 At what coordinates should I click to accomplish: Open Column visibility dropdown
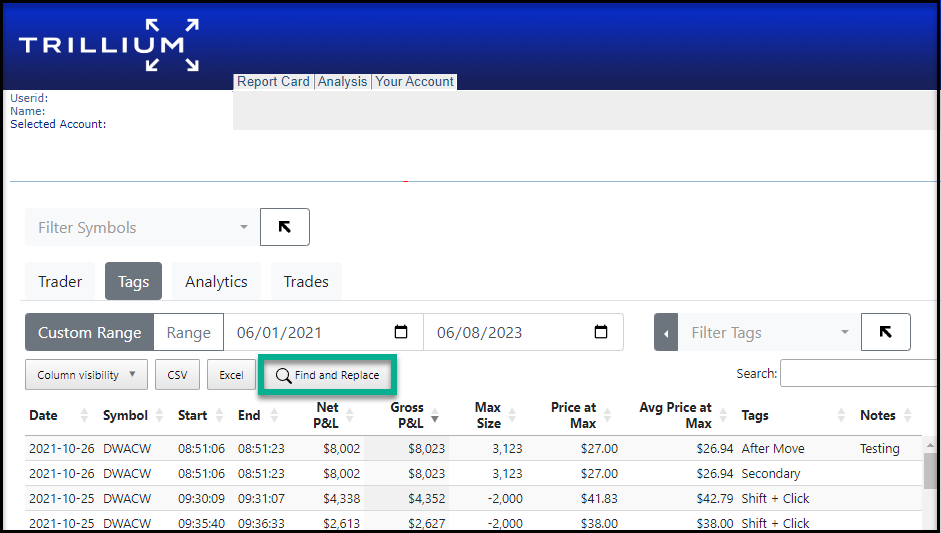pyautogui.click(x=86, y=375)
